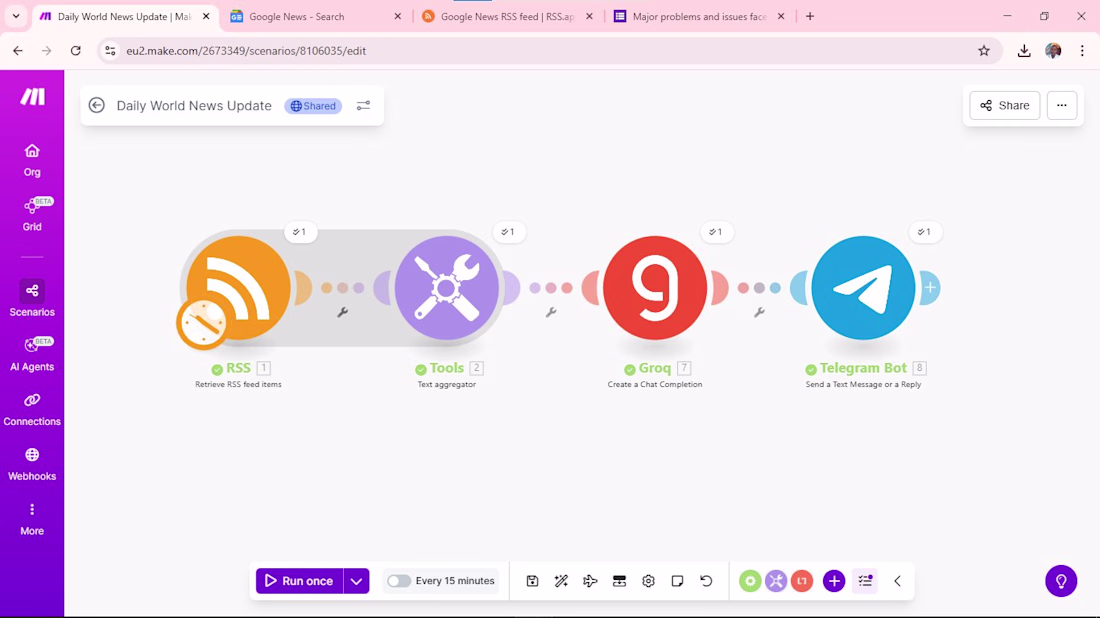Image resolution: width=1100 pixels, height=618 pixels.
Task: Open wrench filter between Groq and Telegram
Action: click(759, 312)
